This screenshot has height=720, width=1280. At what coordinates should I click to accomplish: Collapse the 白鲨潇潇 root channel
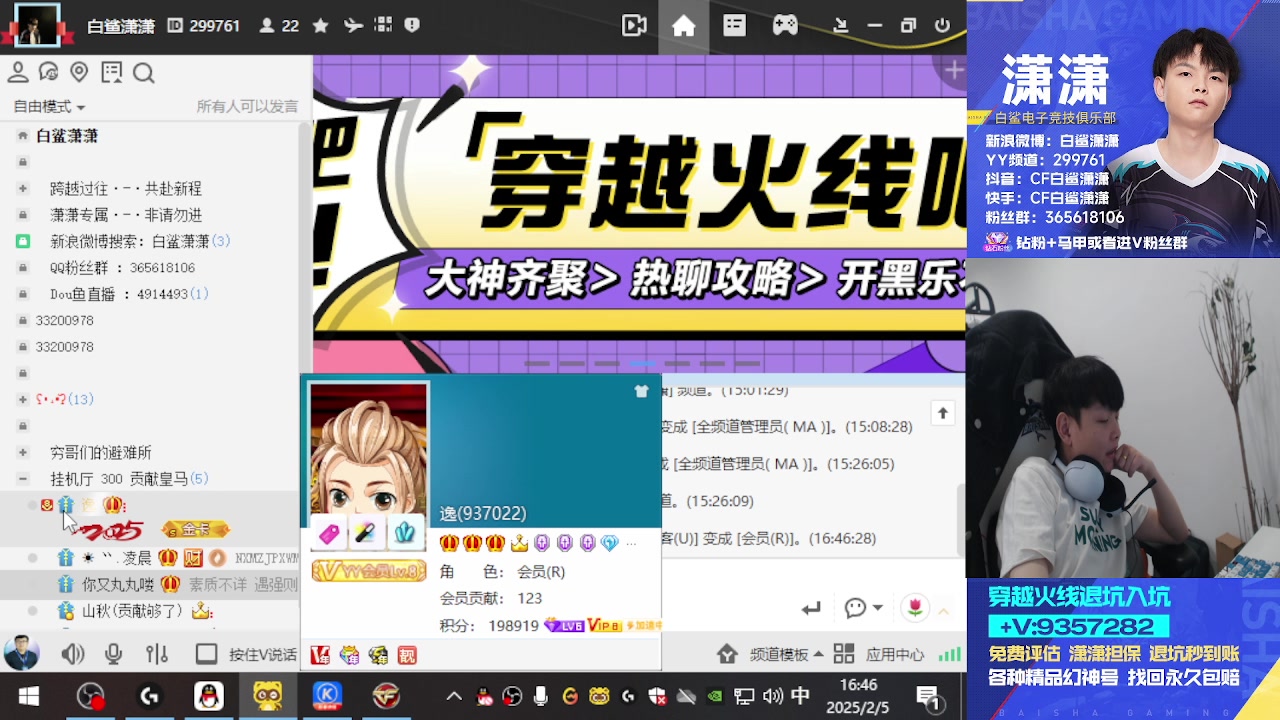[22, 136]
